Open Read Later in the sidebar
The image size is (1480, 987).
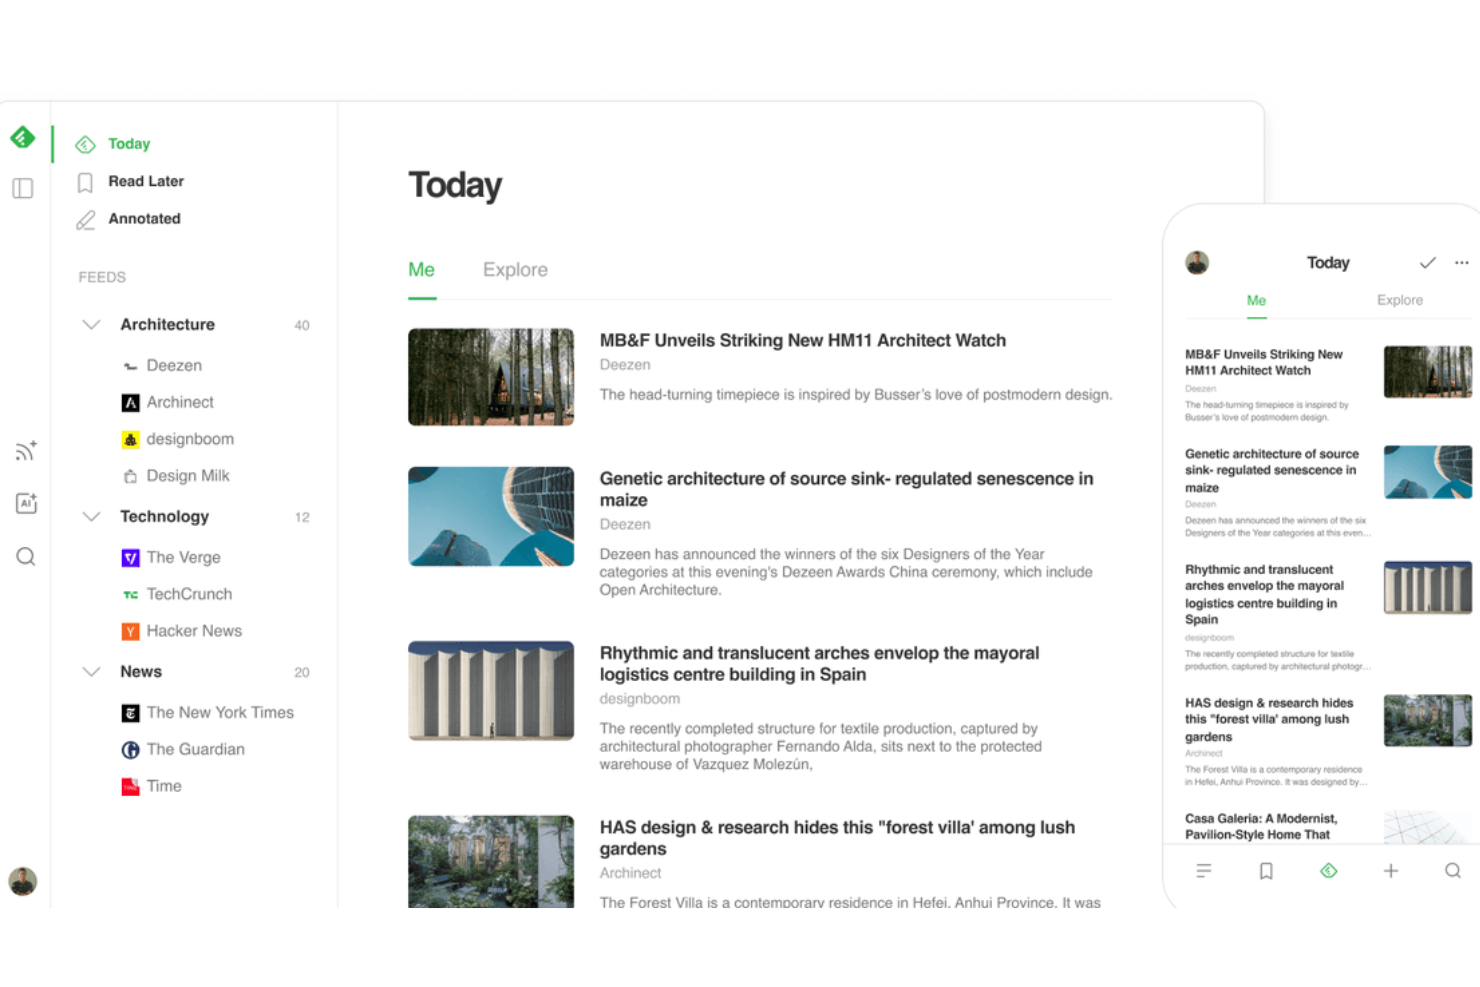[x=146, y=181]
